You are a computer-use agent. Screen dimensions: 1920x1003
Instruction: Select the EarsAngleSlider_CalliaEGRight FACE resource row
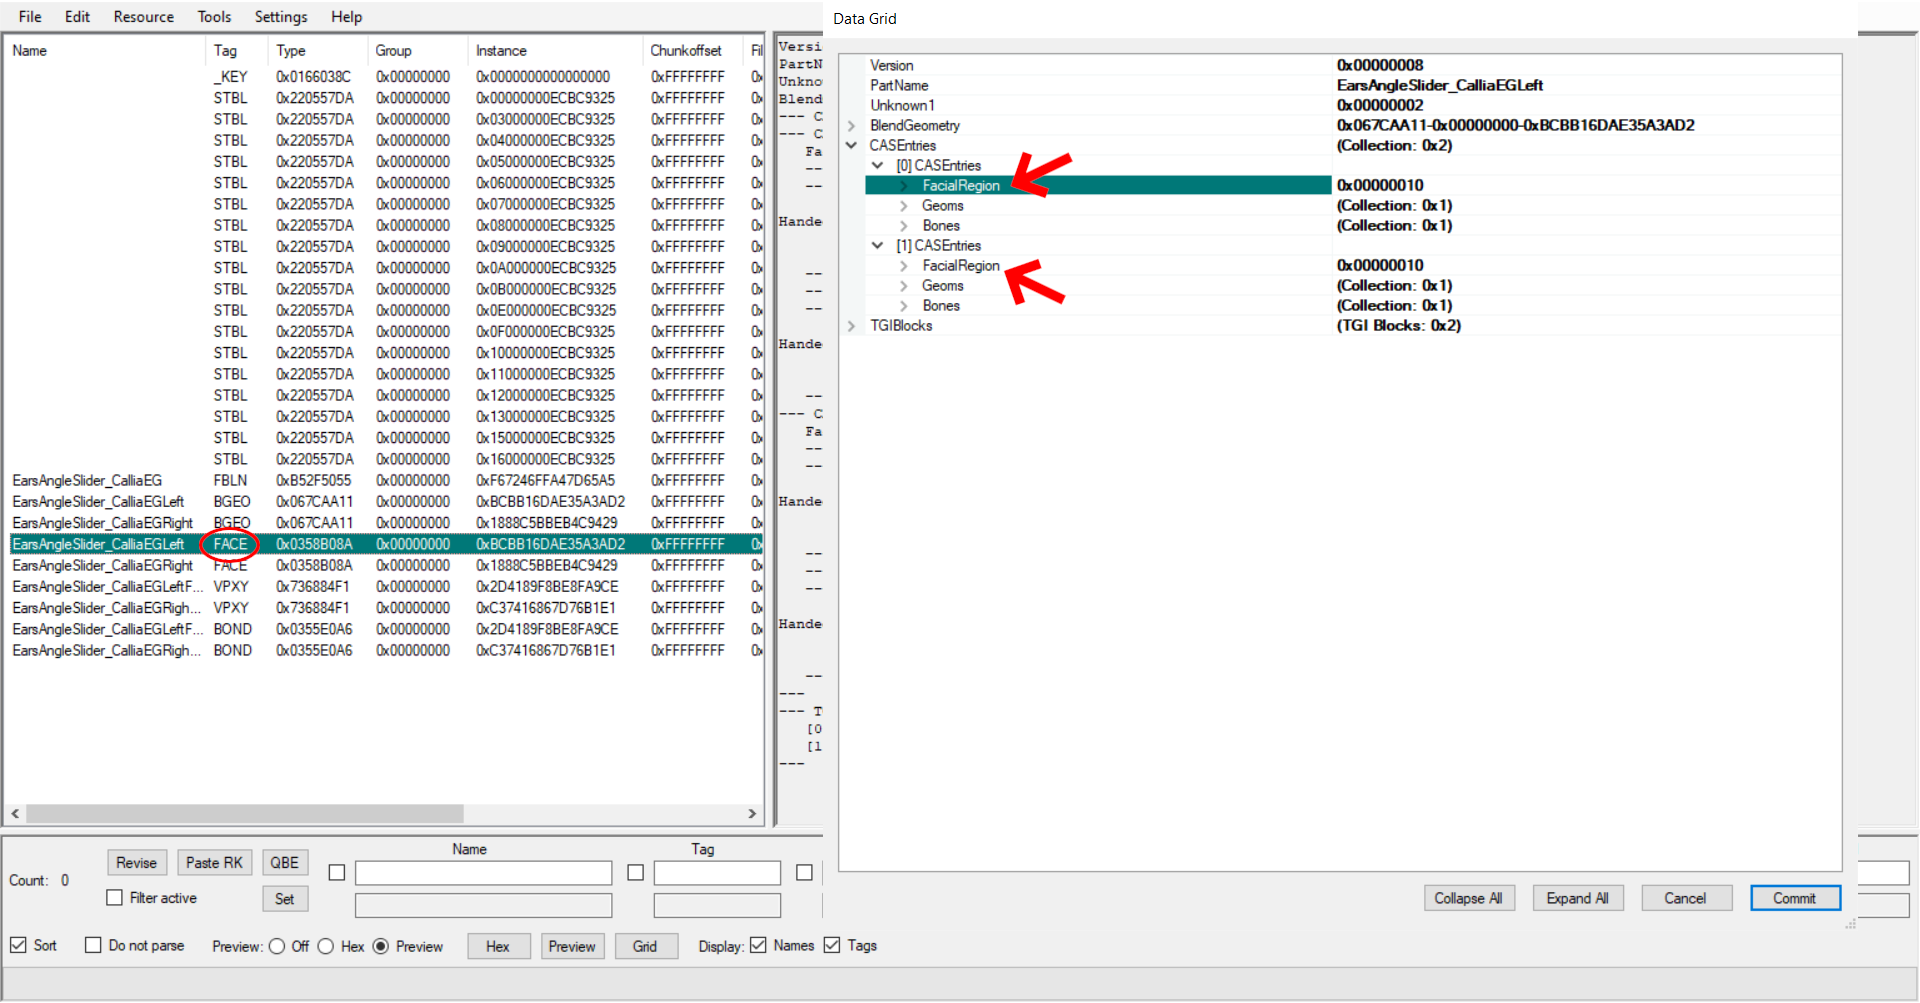pyautogui.click(x=102, y=566)
